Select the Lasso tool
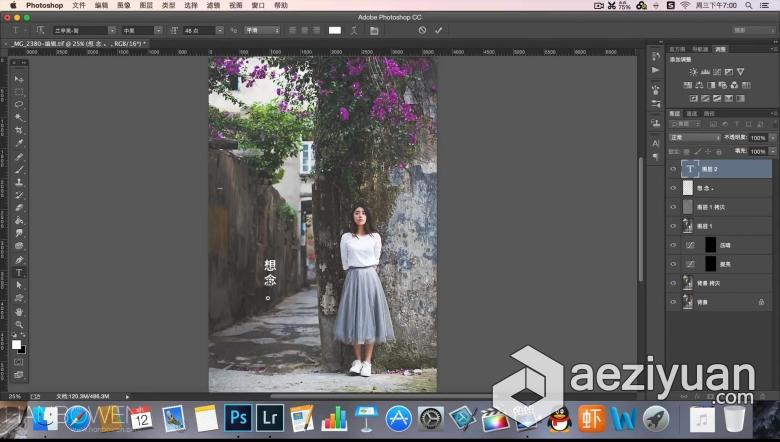Screen dimensions: 780x442 point(19,104)
